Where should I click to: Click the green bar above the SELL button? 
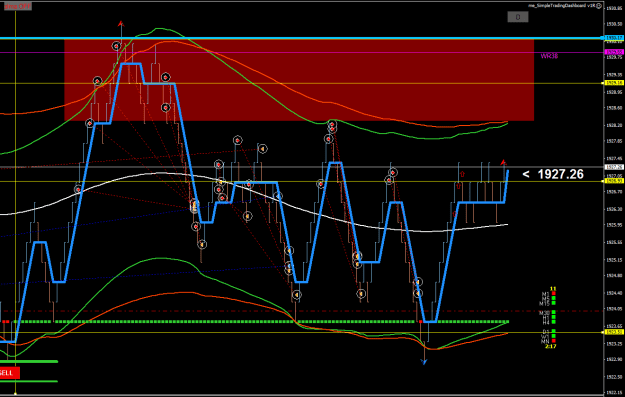pyautogui.click(x=29, y=362)
